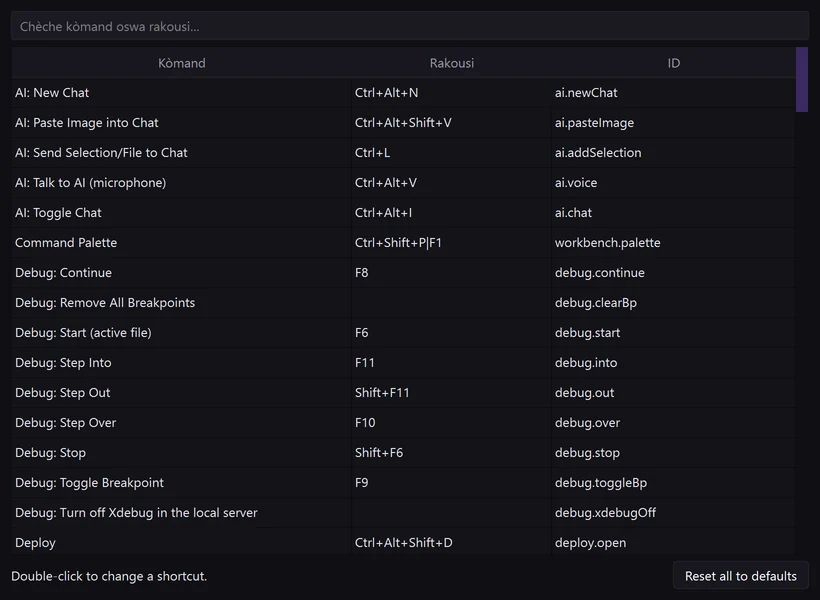Click the Ctrl+Shift+P|F1 shortcut cell
Image resolution: width=820 pixels, height=600 pixels.
451,243
